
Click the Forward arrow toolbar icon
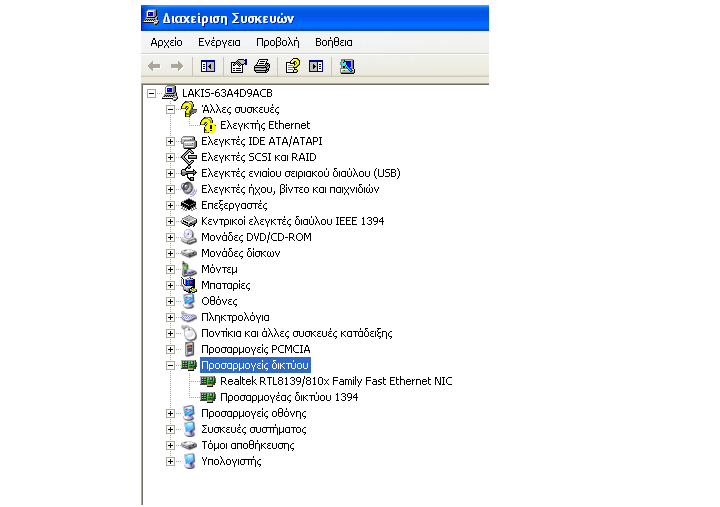click(177, 67)
